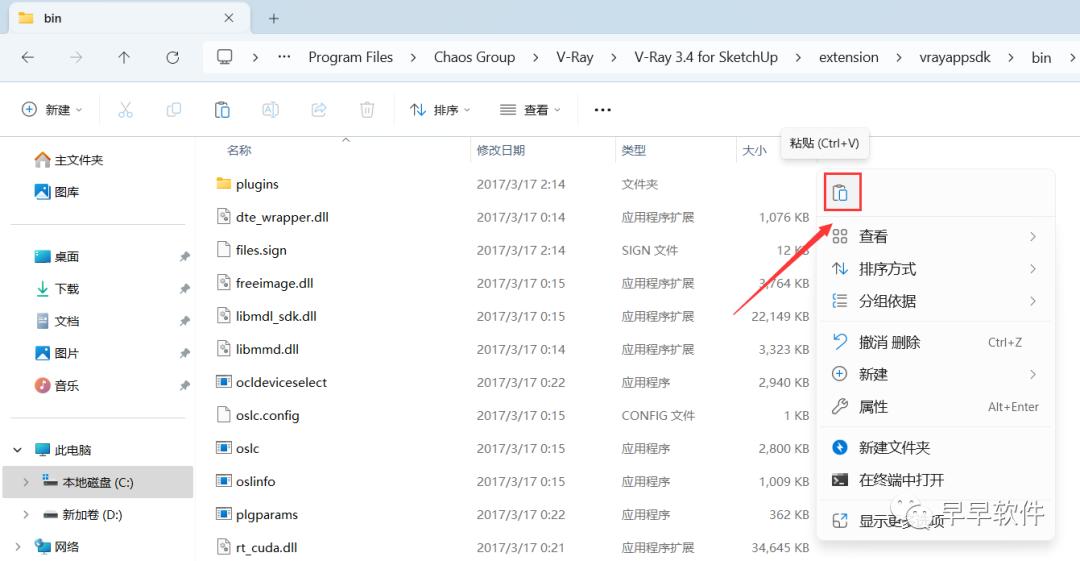Click the Delete trash icon in toolbar
Image resolution: width=1080 pixels, height=561 pixels.
click(367, 110)
